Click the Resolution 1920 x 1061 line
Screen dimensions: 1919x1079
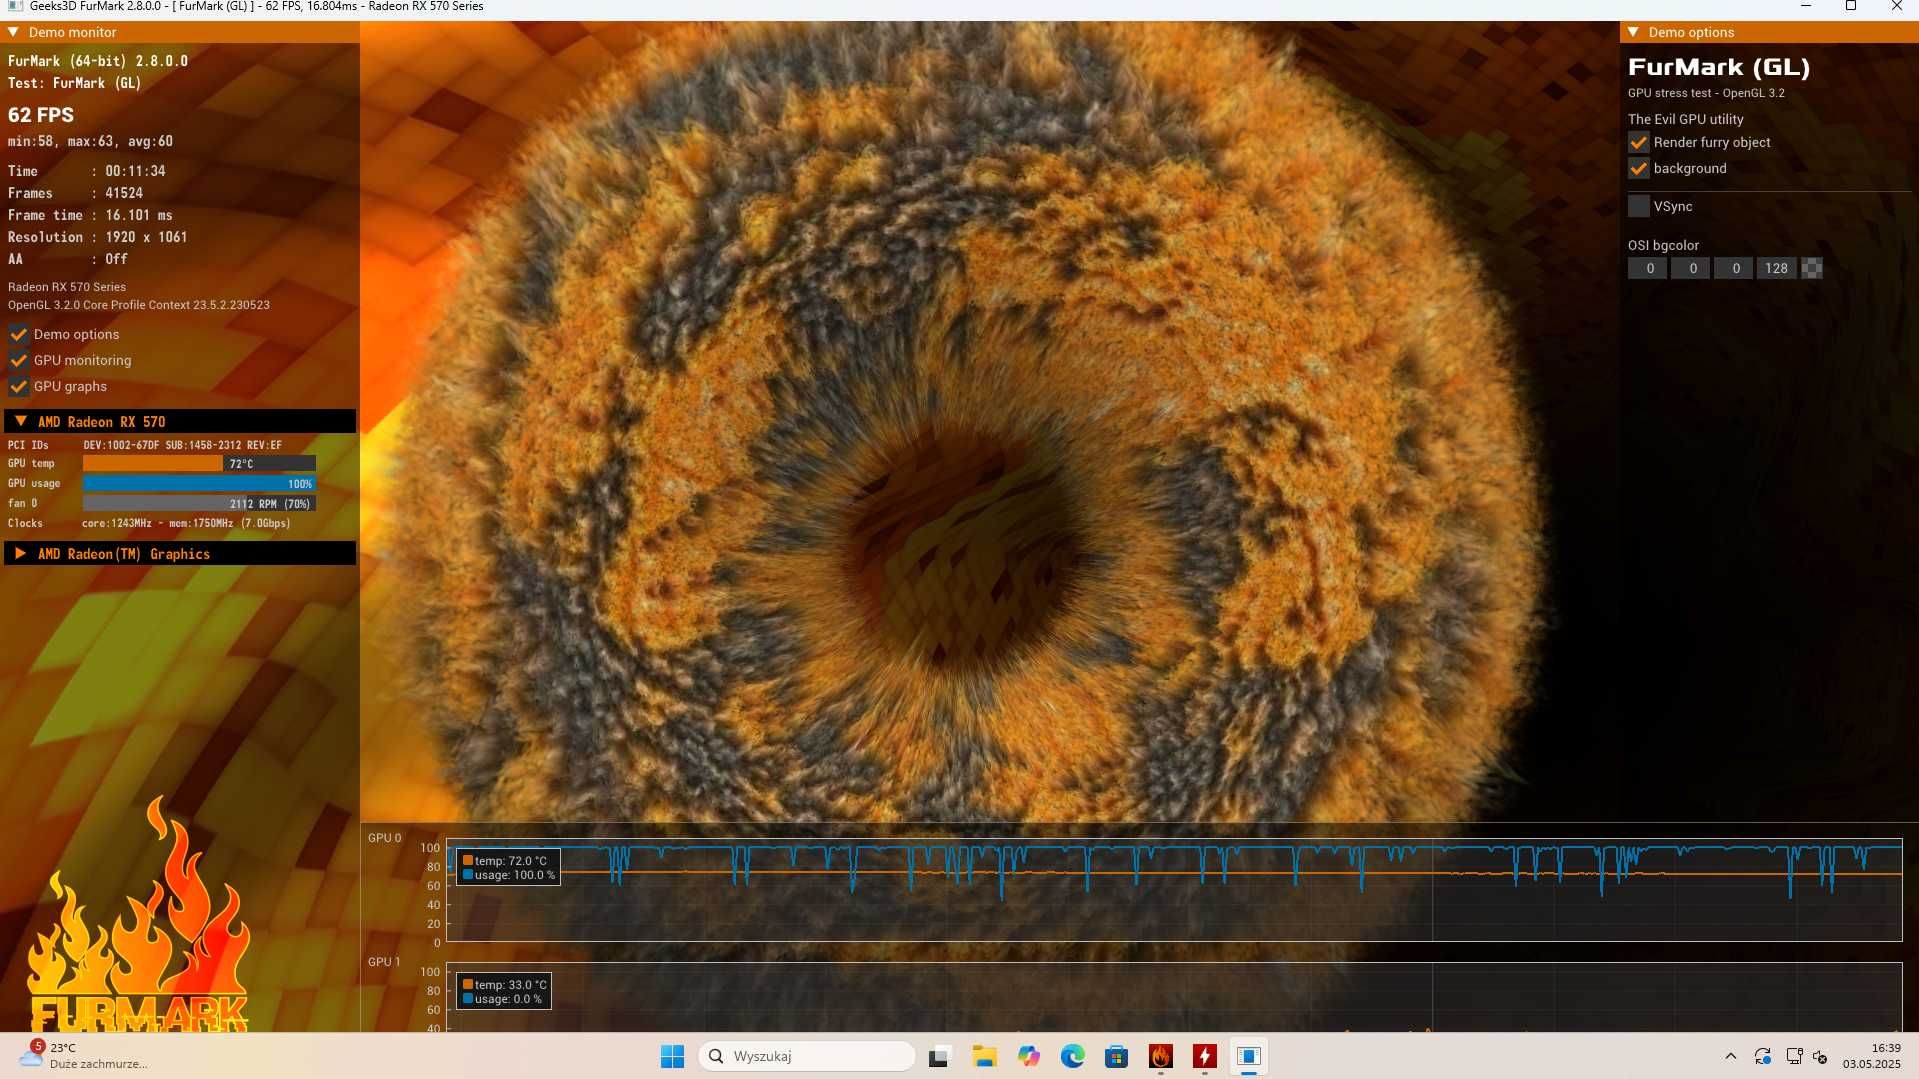(x=98, y=237)
